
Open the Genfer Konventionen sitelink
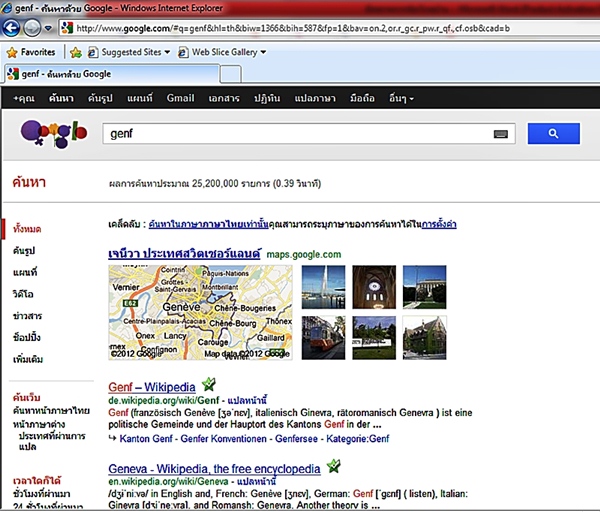(223, 439)
